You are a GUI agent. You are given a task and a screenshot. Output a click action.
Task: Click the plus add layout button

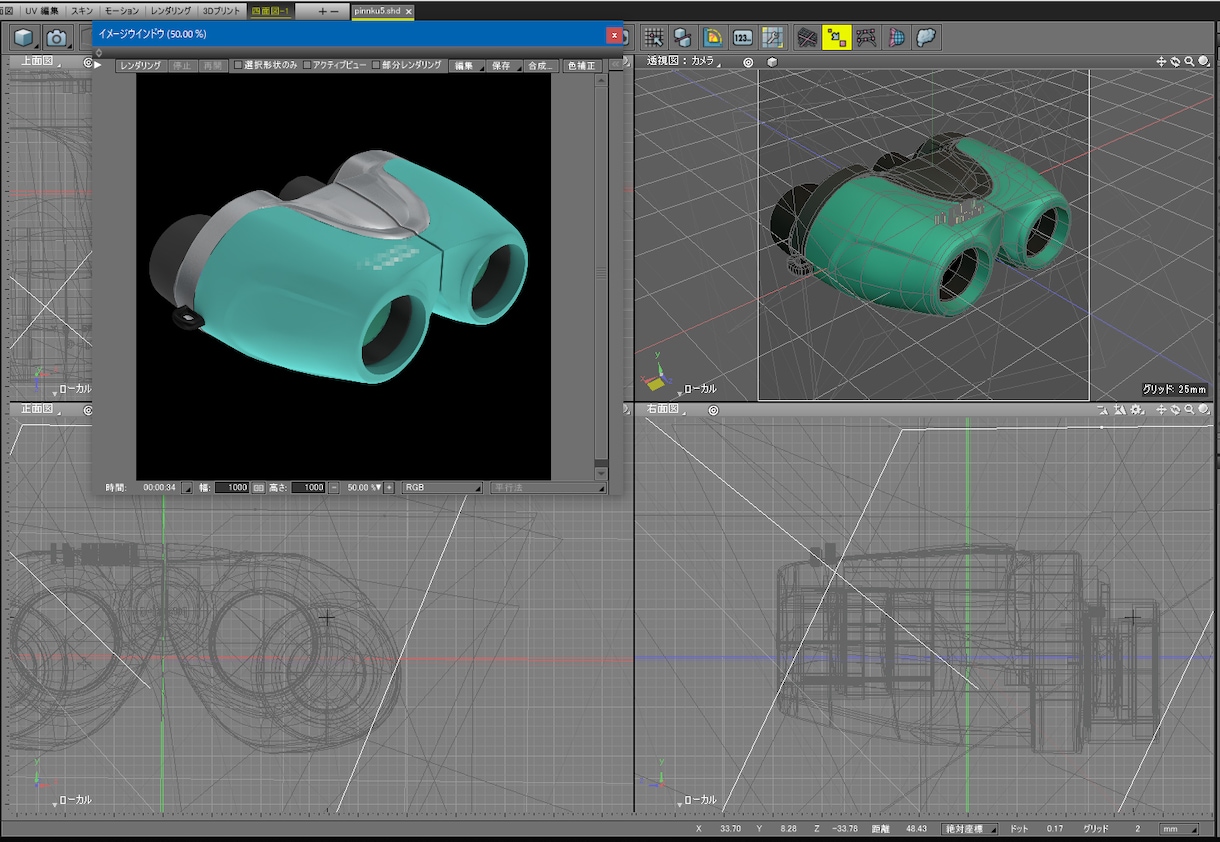pos(322,10)
